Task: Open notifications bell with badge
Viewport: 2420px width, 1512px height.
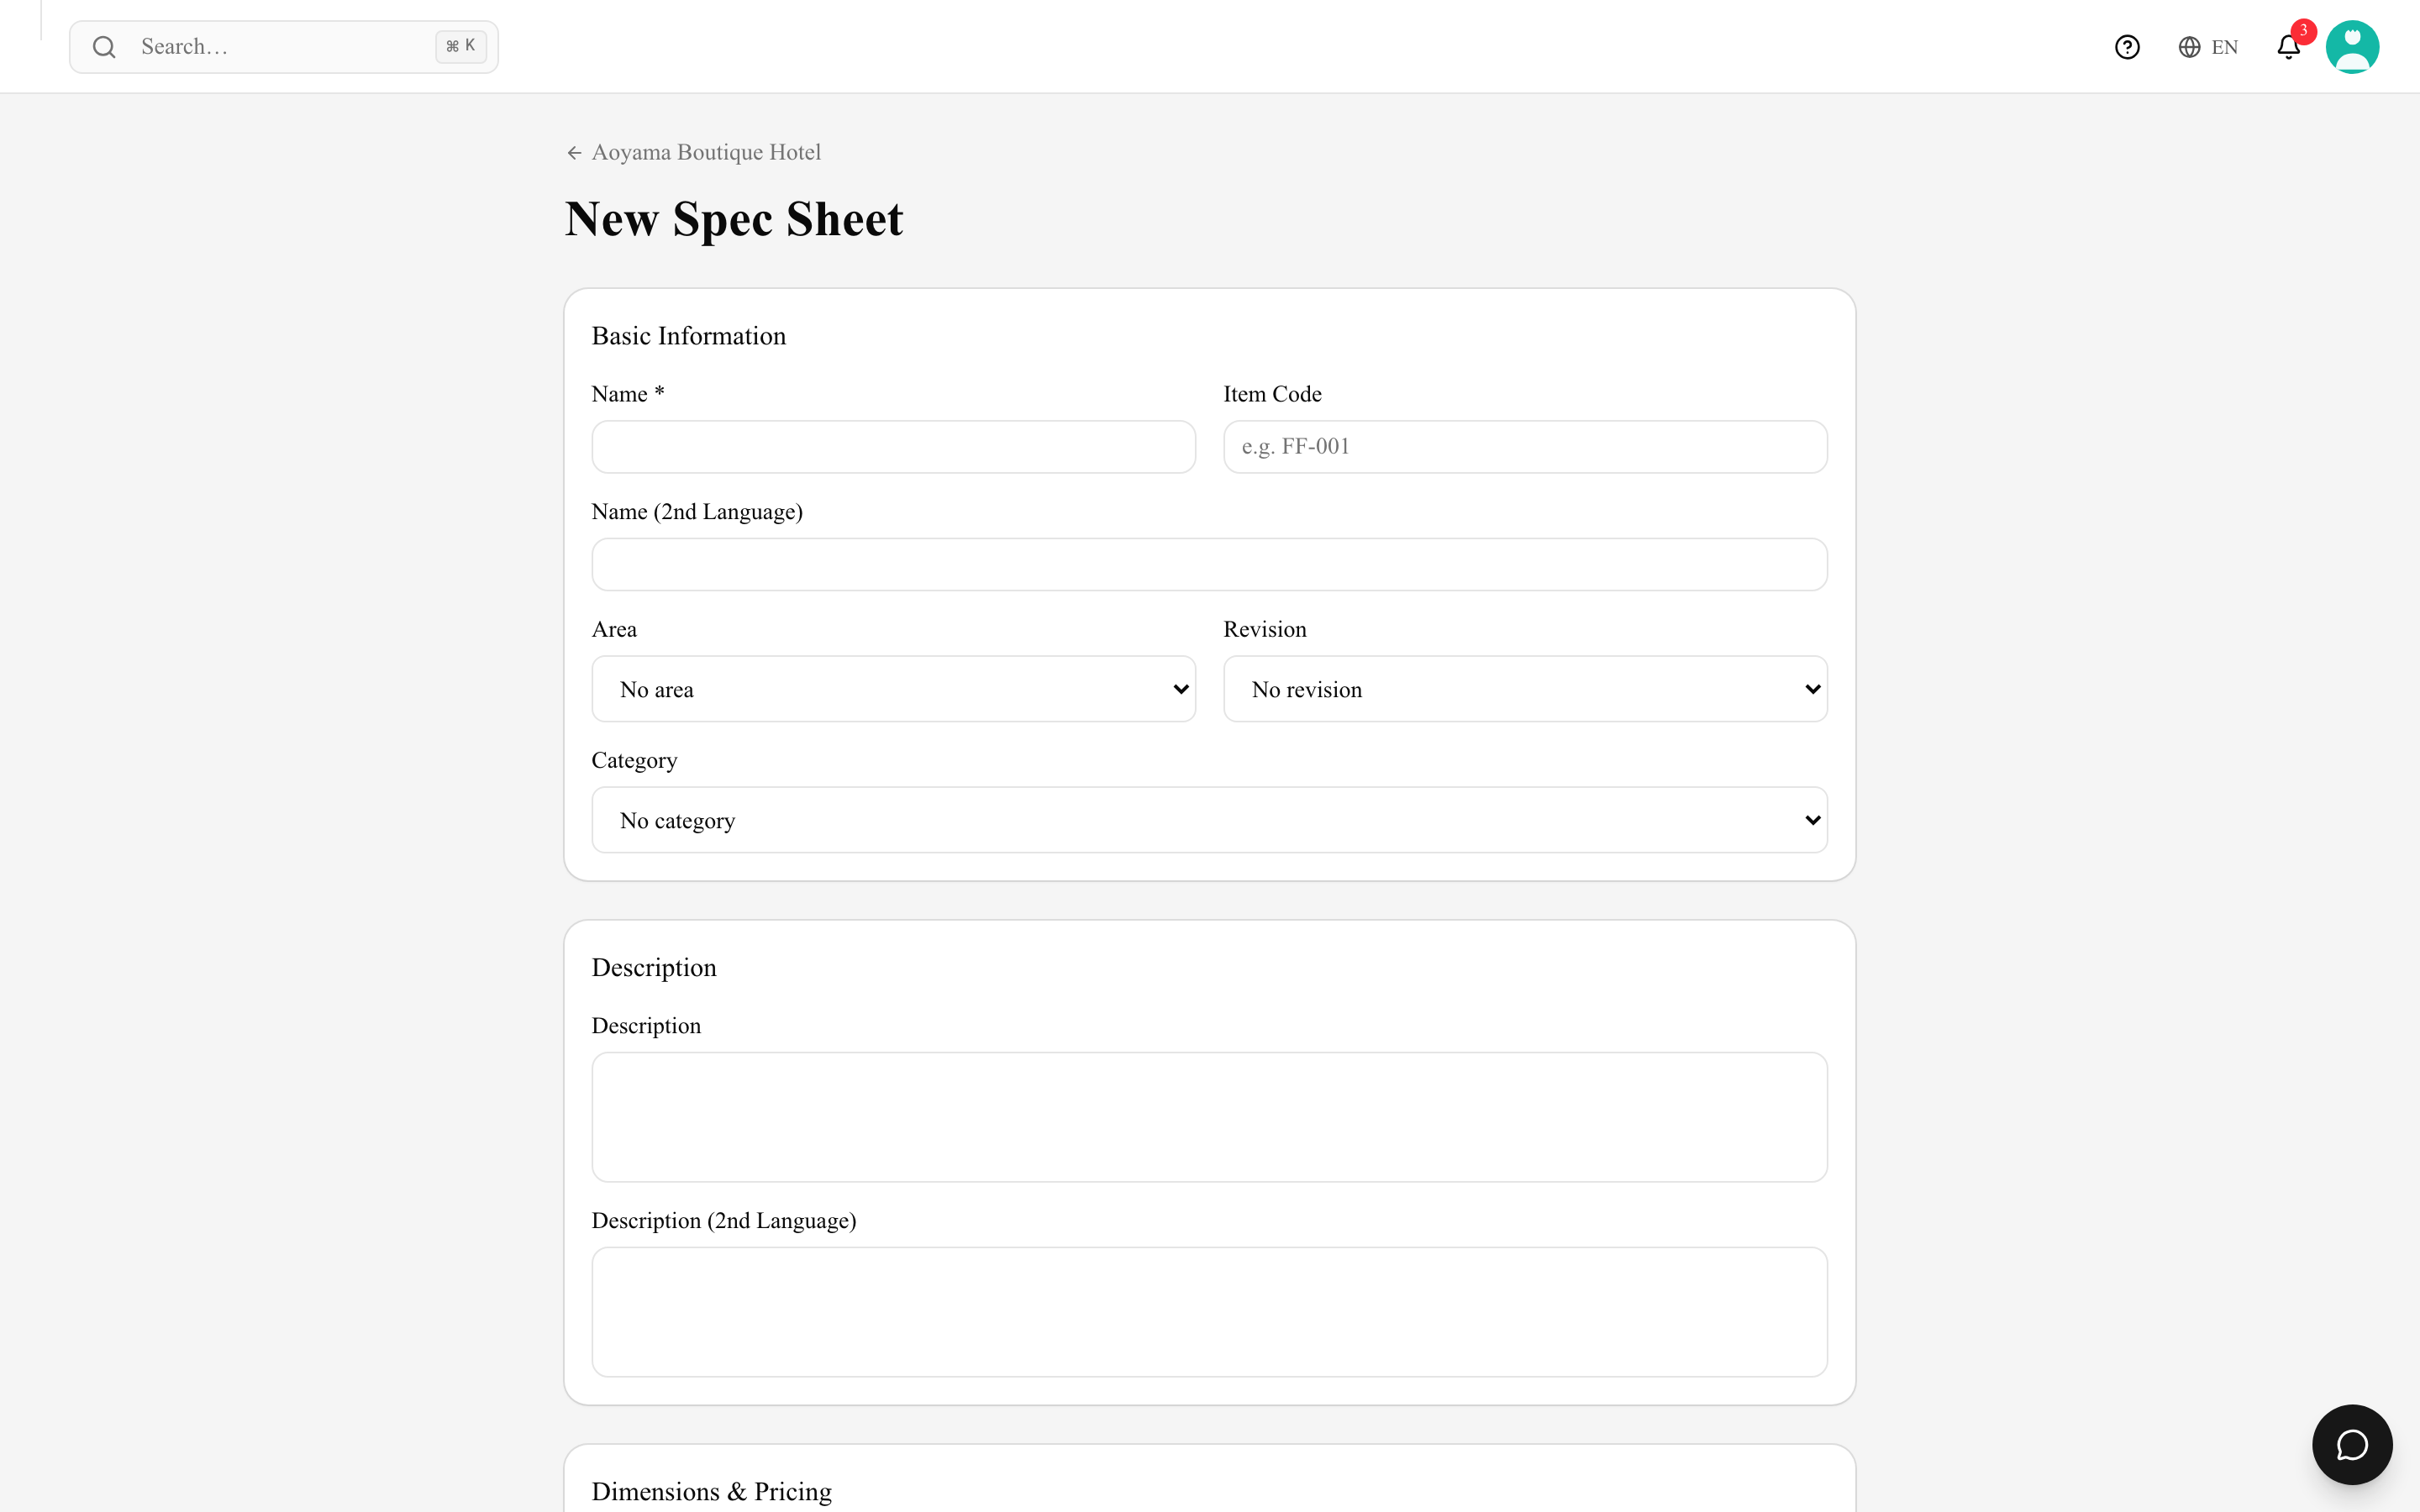Action: point(2289,46)
